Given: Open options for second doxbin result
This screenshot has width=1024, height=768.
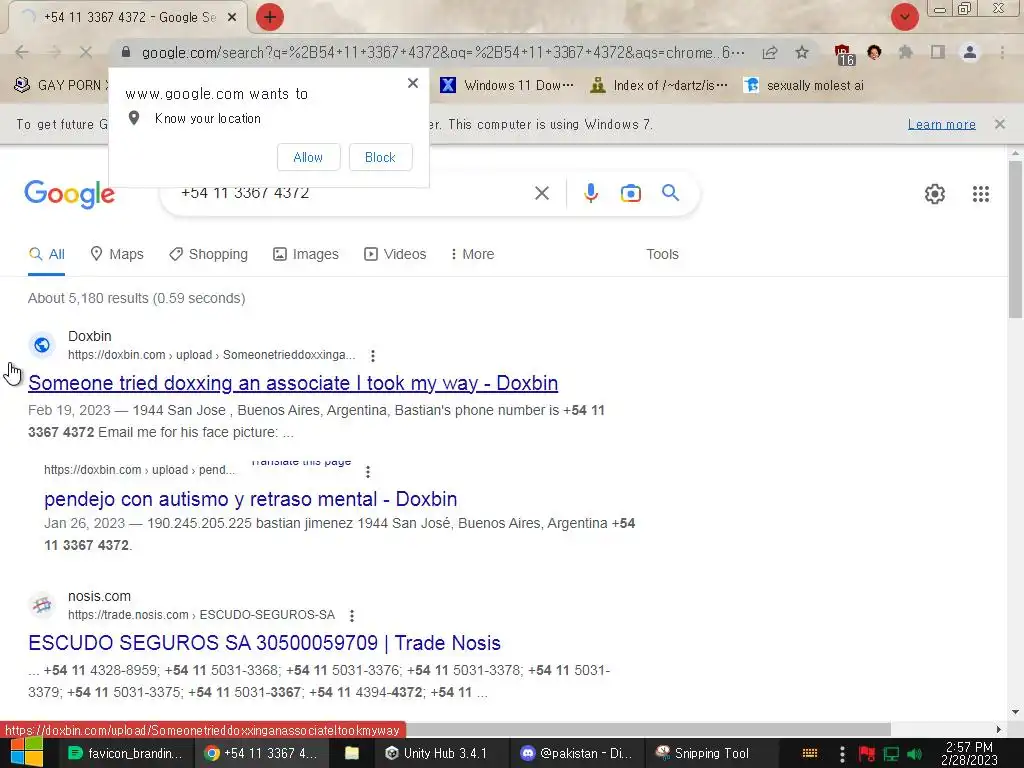Looking at the screenshot, I should coord(368,472).
